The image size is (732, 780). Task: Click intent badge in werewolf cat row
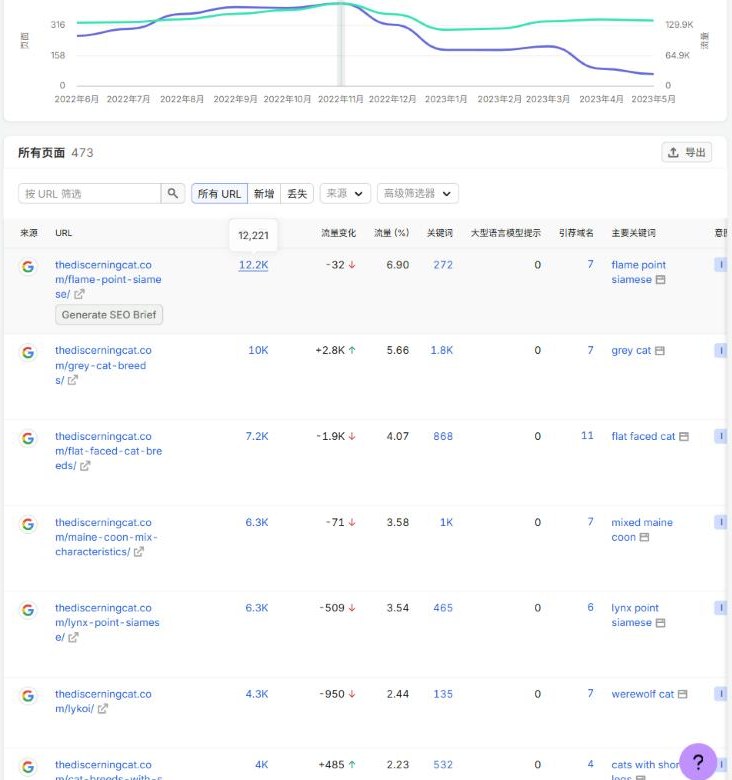tap(721, 694)
